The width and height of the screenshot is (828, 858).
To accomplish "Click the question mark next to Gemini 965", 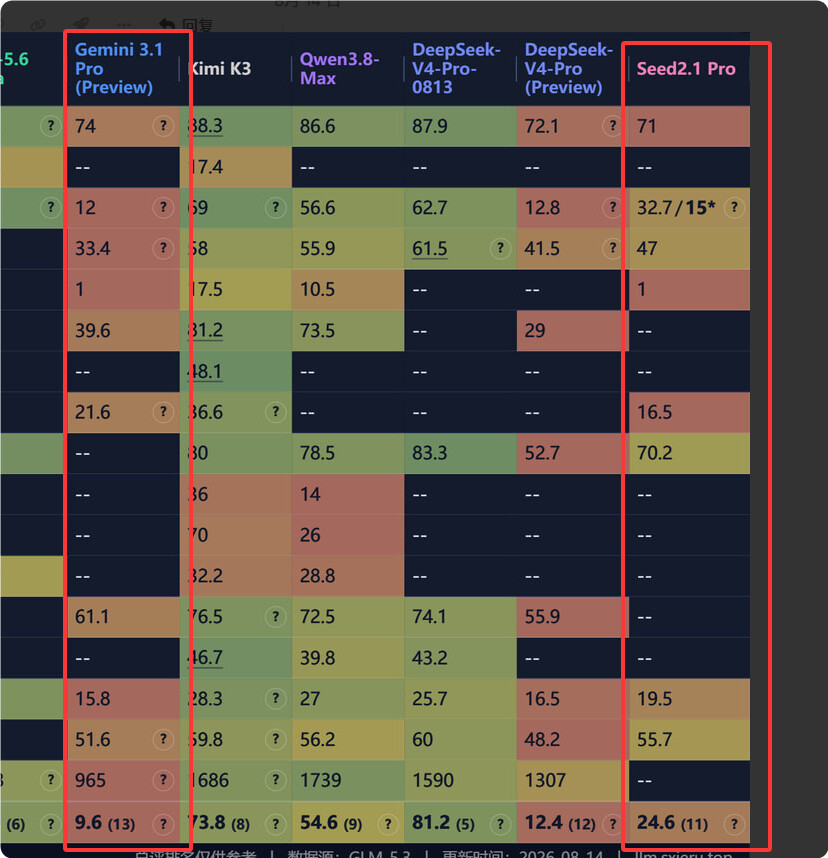I will coord(163,780).
